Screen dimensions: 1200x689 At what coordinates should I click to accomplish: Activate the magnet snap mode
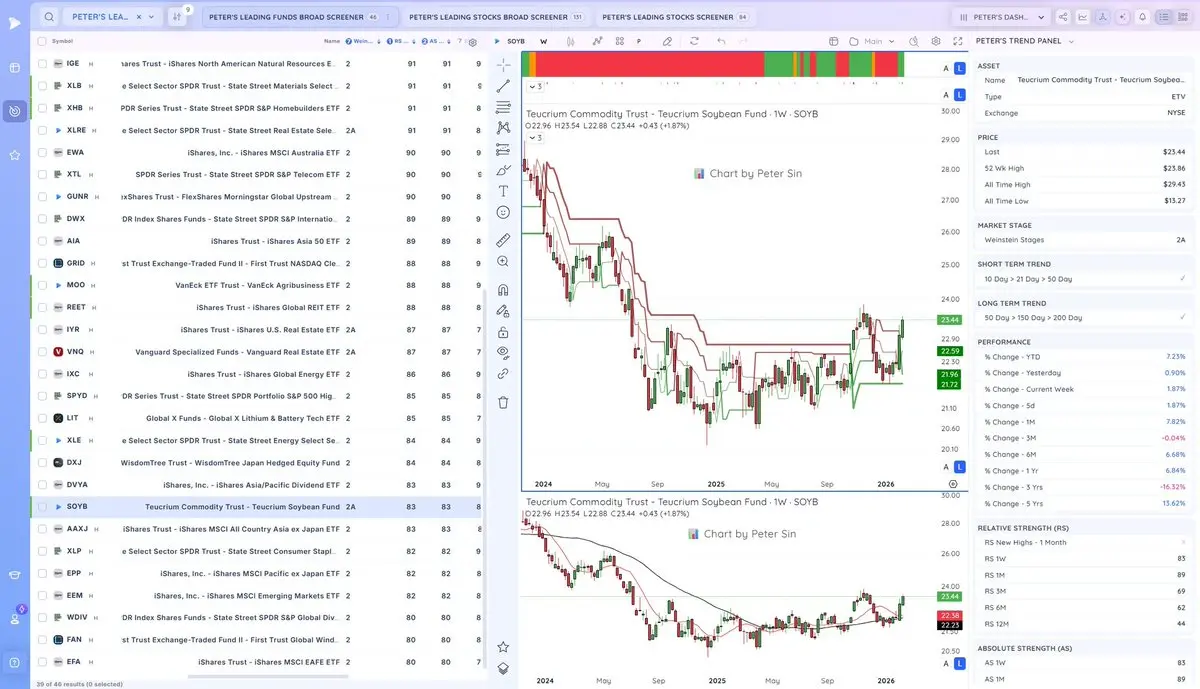503,289
